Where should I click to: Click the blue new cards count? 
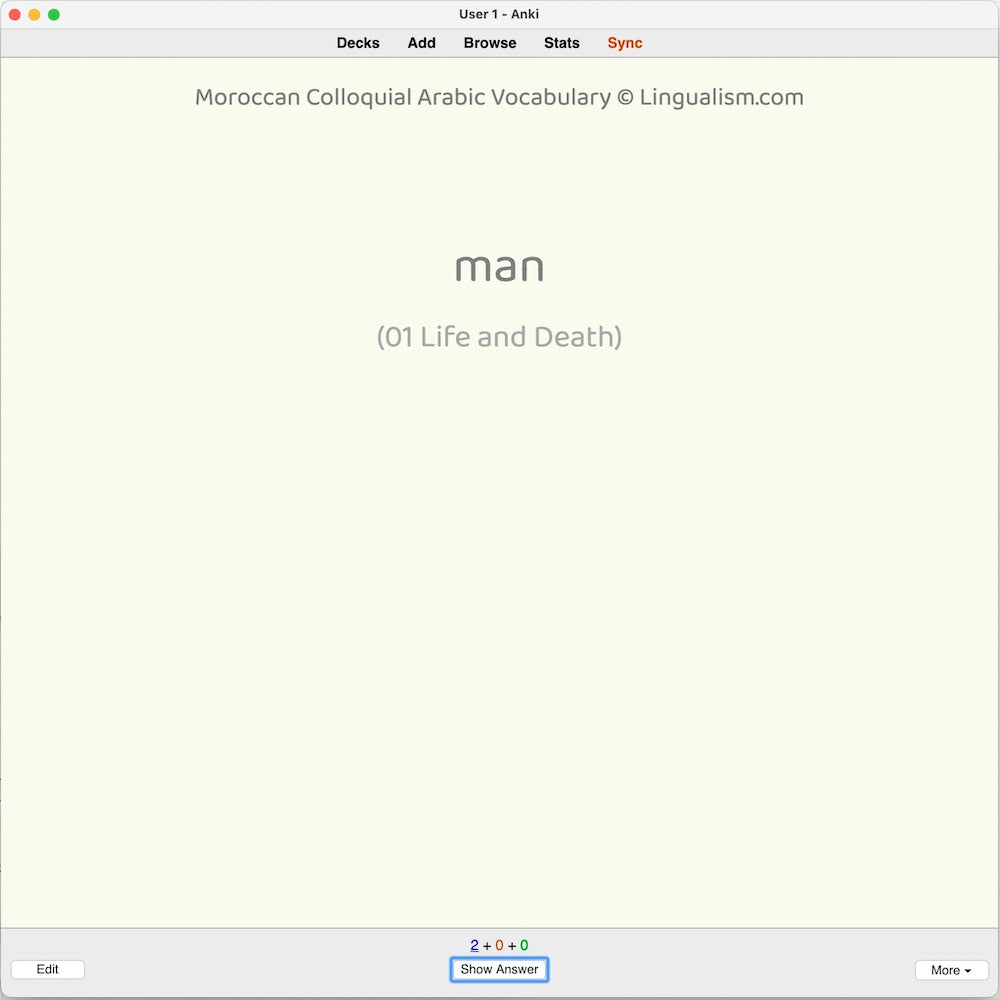coord(473,944)
